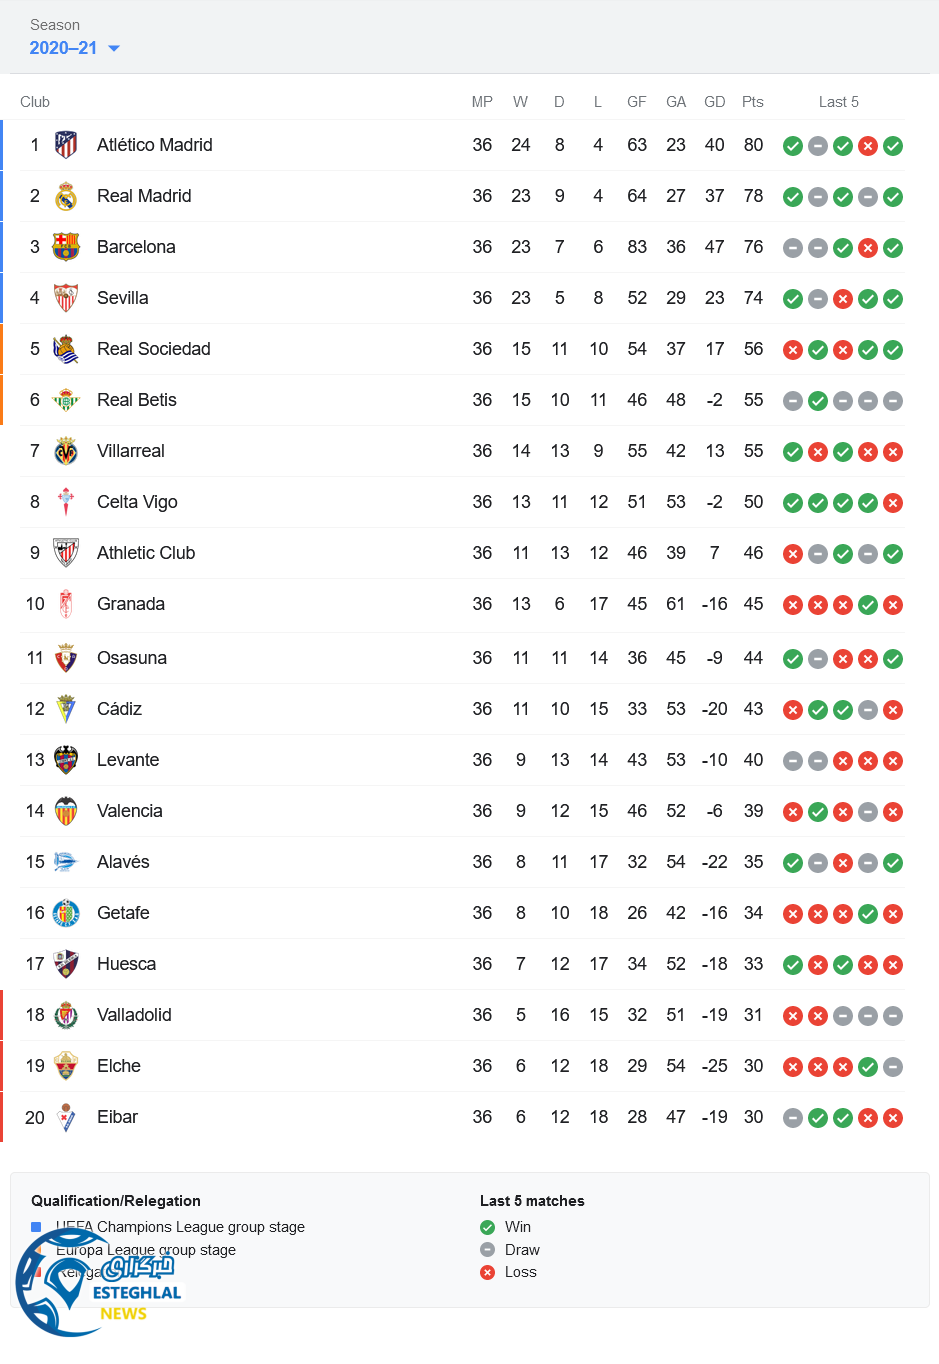Click the Eibar club crest
Image resolution: width=939 pixels, height=1364 pixels.
click(66, 1117)
